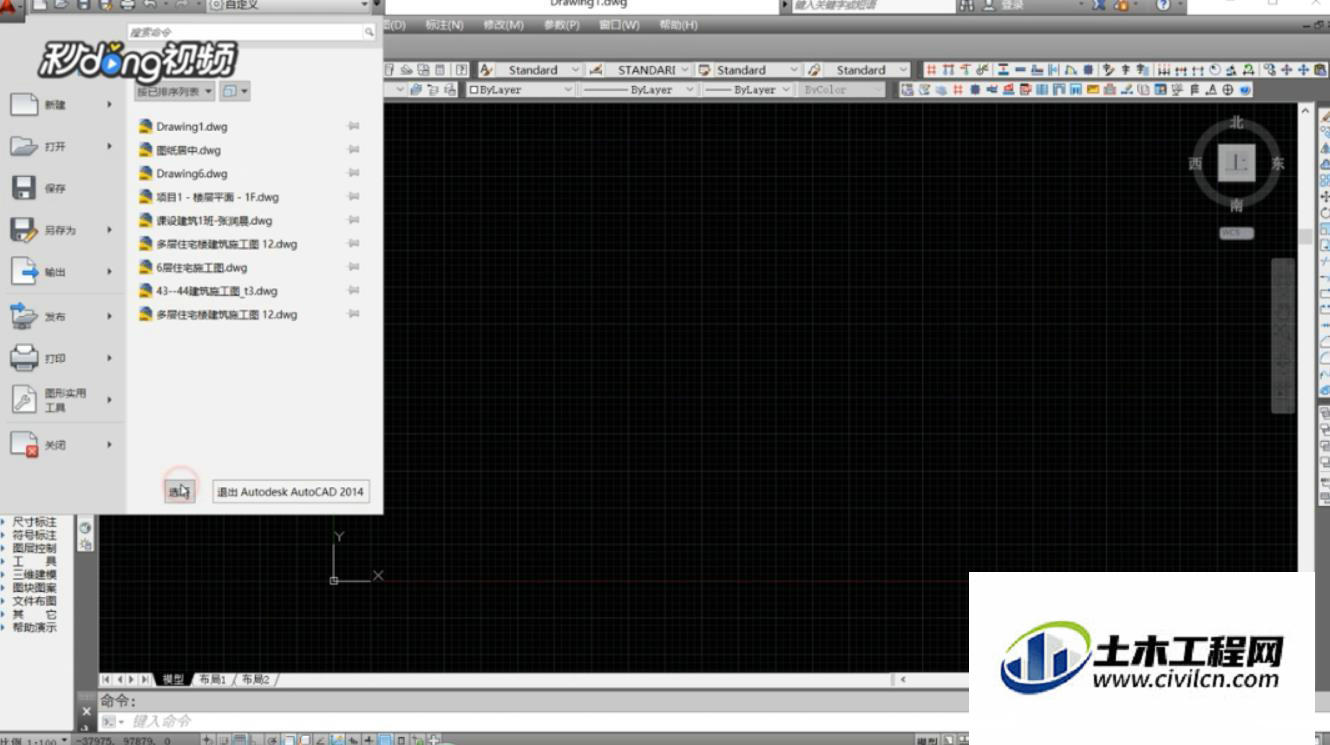Screen dimensions: 1330x745
Task: Click the Print (打印) printer icon
Action: click(24, 358)
